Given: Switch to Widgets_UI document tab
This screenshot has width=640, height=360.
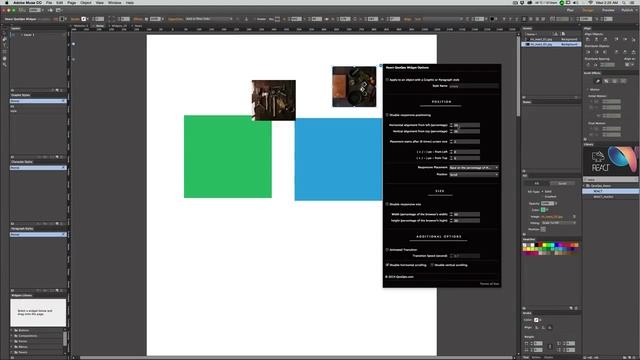Looking at the screenshot, I should [x=119, y=26].
